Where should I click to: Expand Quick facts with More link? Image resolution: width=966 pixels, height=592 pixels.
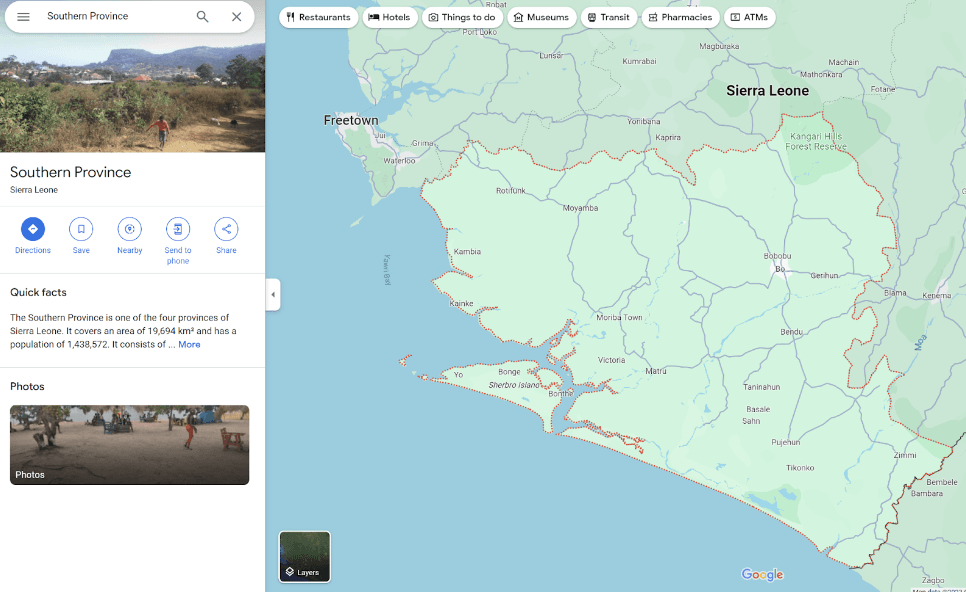189,344
